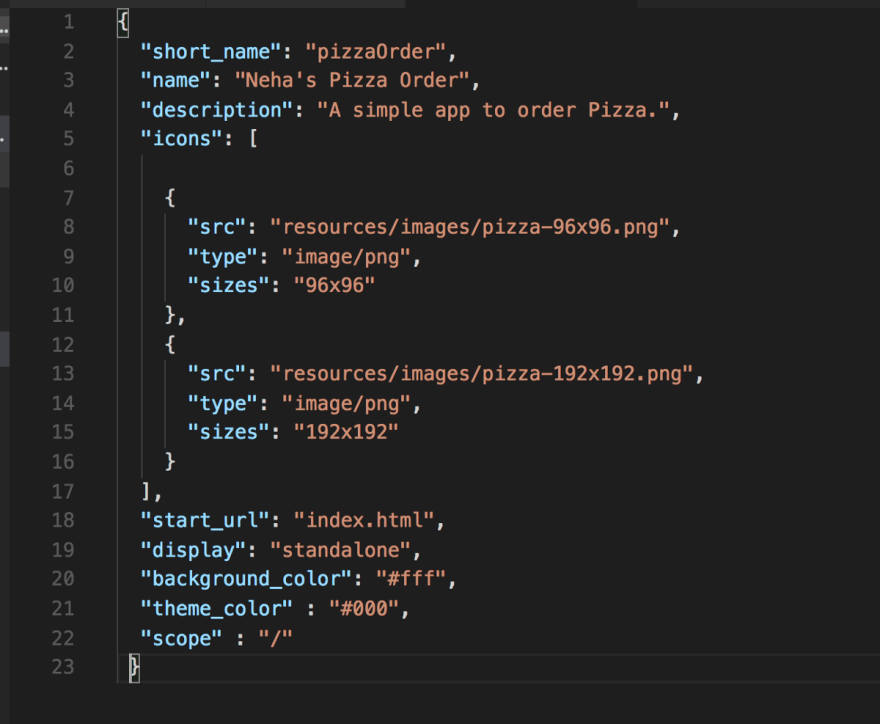Click the opening brace on line 7

click(x=170, y=198)
